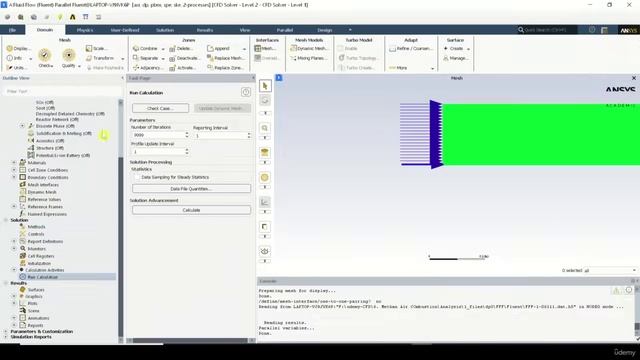
Task: Select Boundary Conditions in the outline tree
Action: (48, 178)
